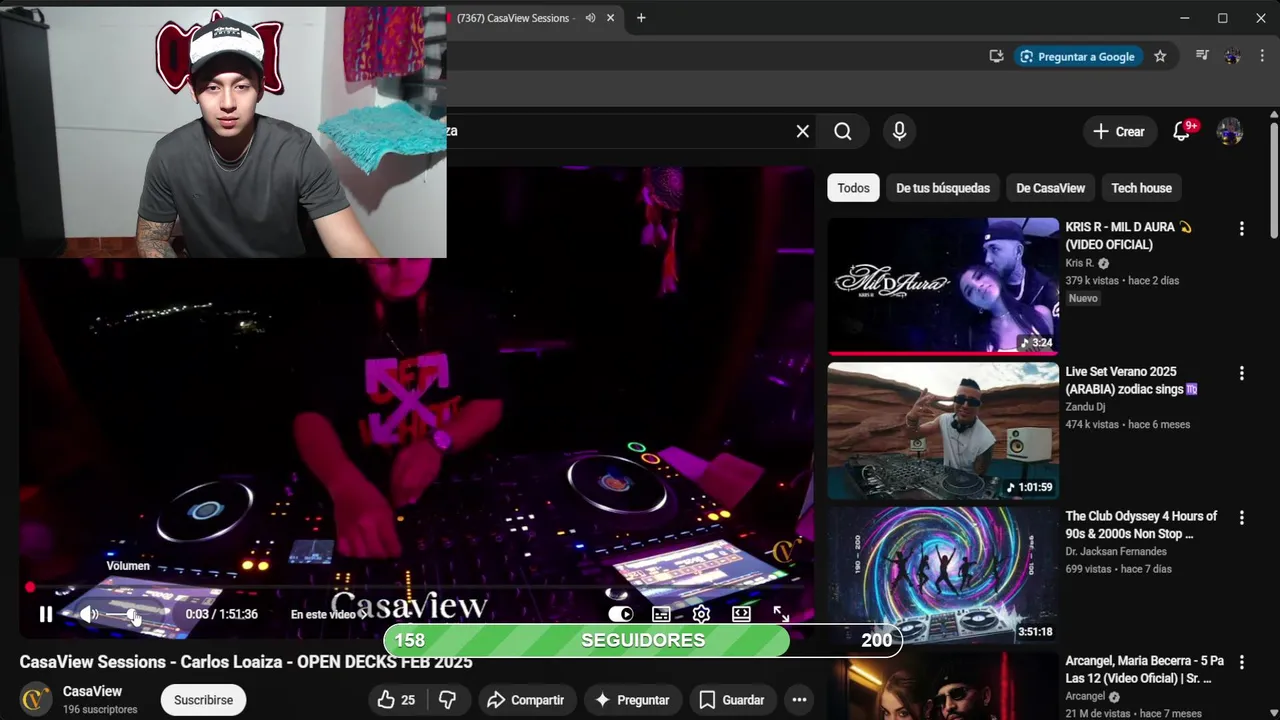1280x720 pixels.
Task: Bookmark this page with star icon
Action: pos(1160,57)
